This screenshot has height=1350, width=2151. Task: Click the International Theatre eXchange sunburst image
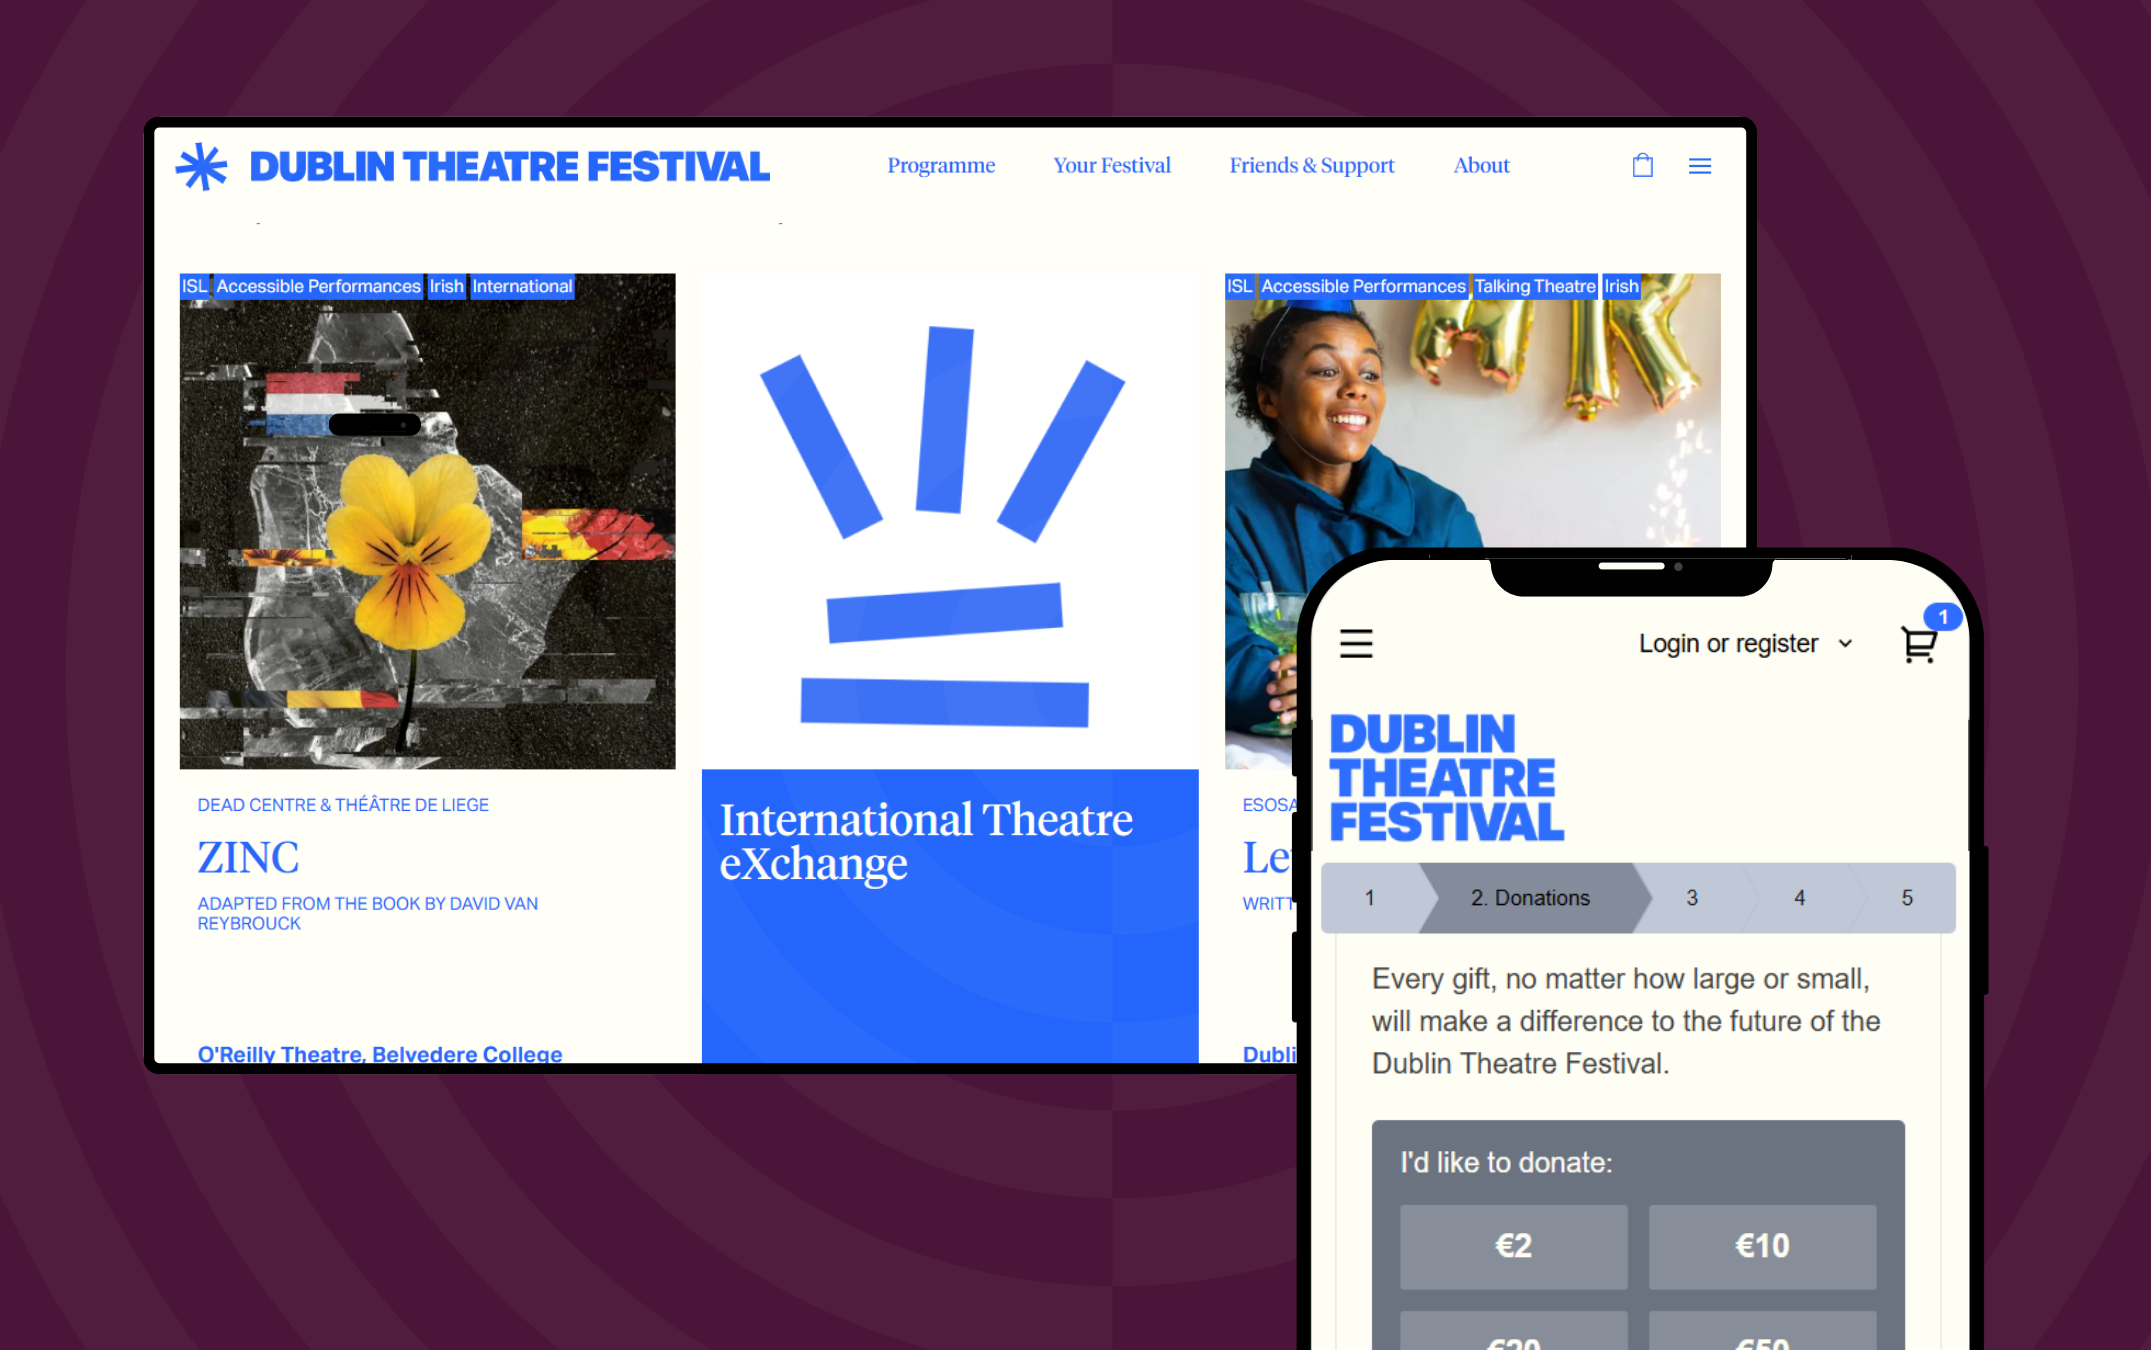[950, 521]
